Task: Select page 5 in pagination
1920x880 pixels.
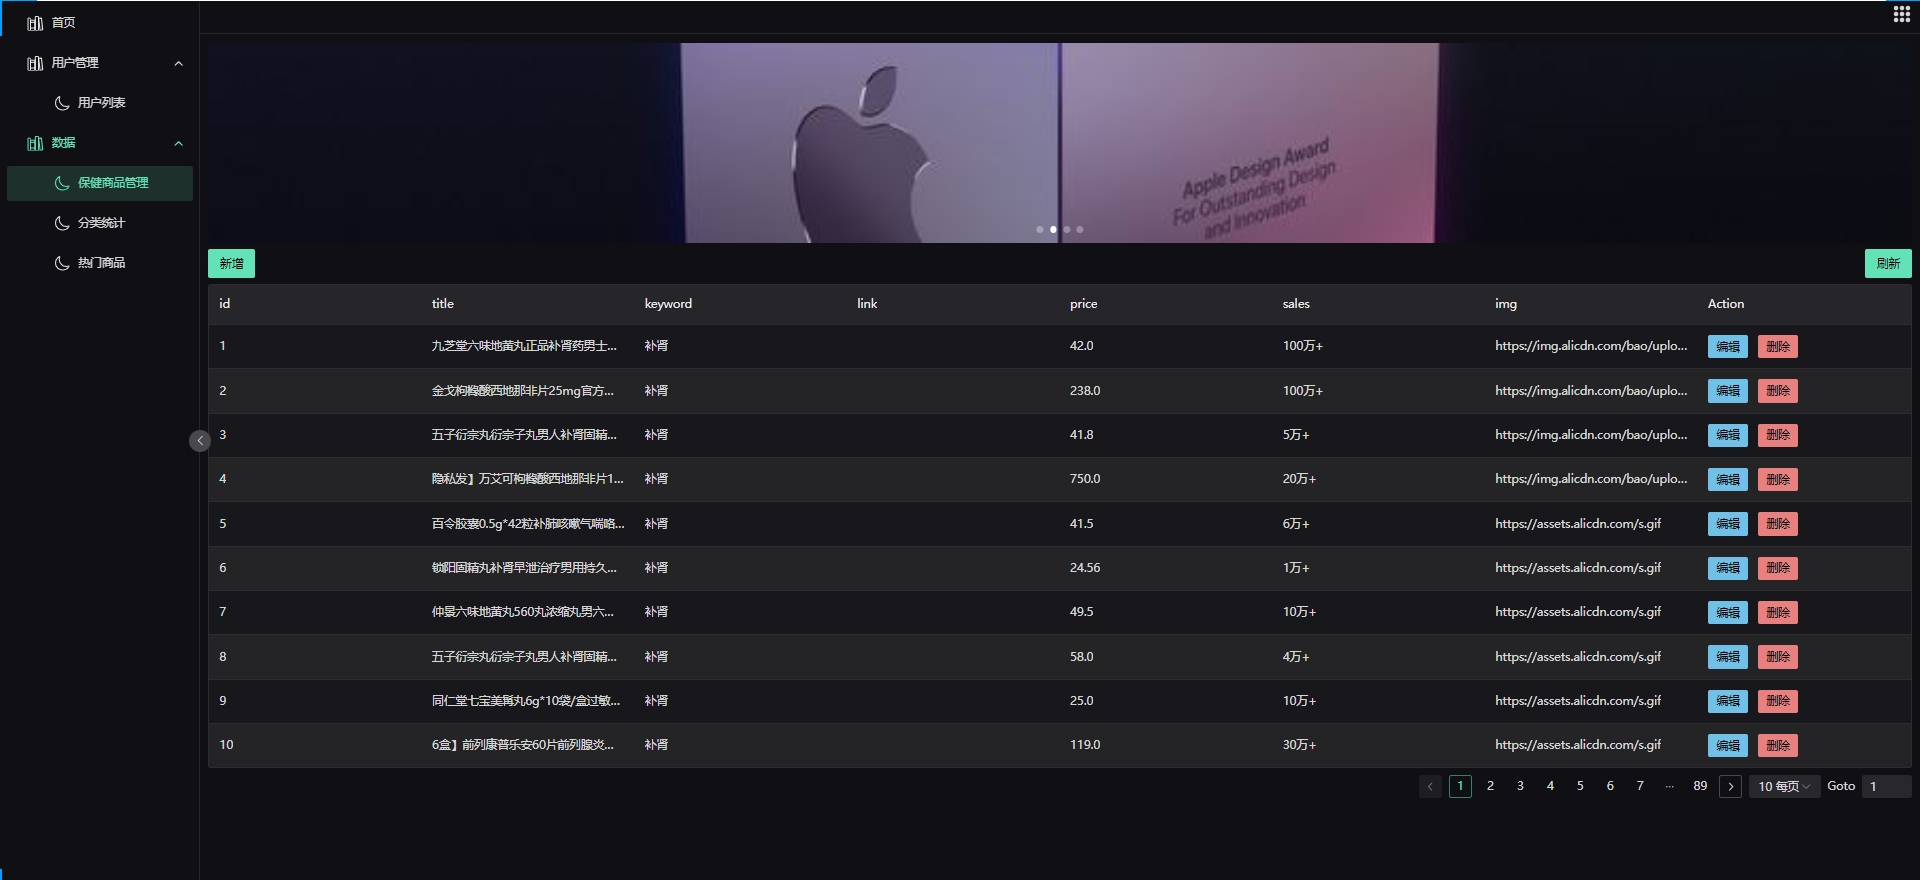Action: (x=1580, y=786)
